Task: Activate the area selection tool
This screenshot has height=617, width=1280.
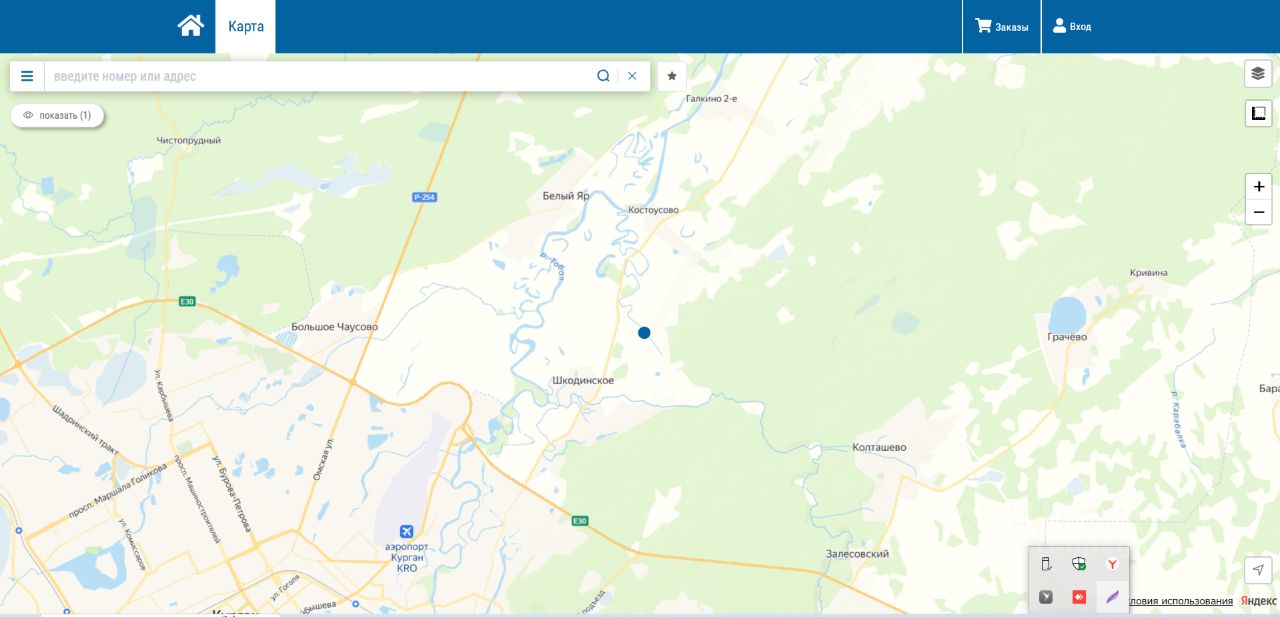Action: click(1258, 113)
